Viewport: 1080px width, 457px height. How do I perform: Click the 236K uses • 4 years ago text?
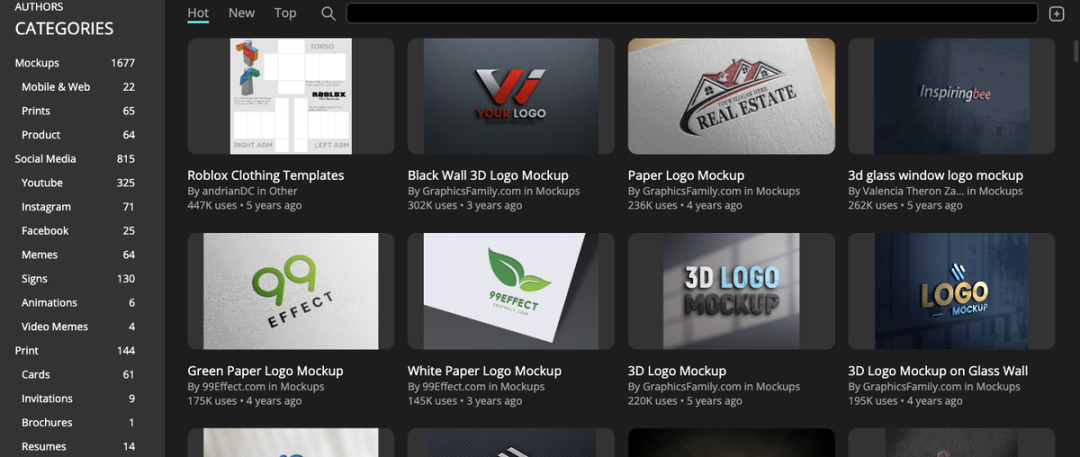[x=685, y=205]
